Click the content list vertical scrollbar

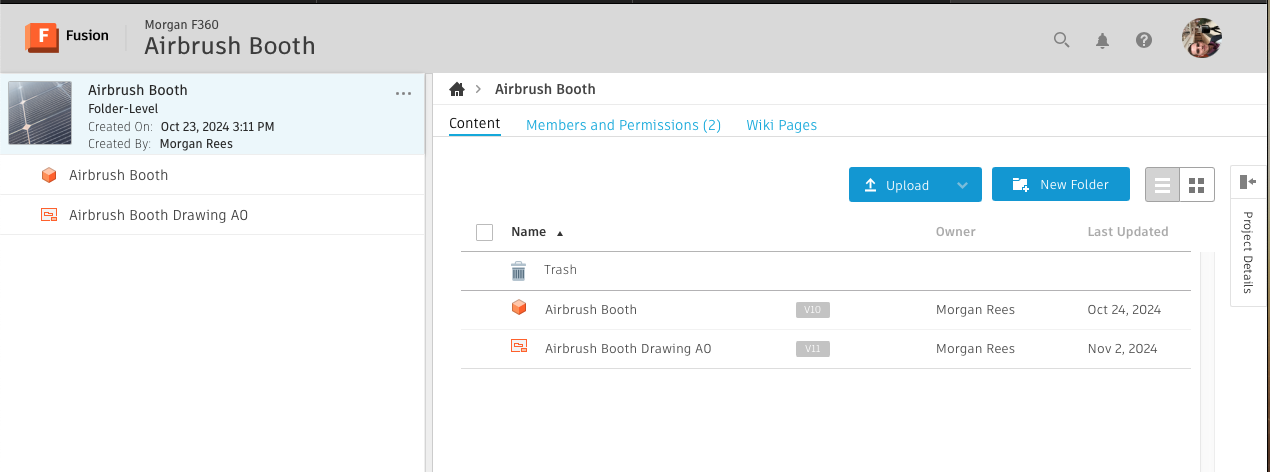click(x=1206, y=360)
